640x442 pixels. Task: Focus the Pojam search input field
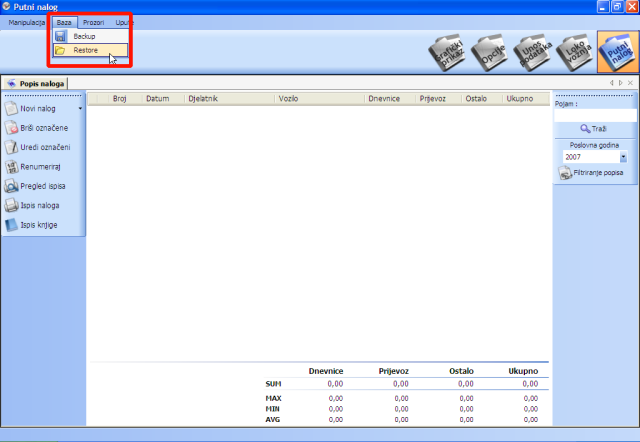coord(595,115)
